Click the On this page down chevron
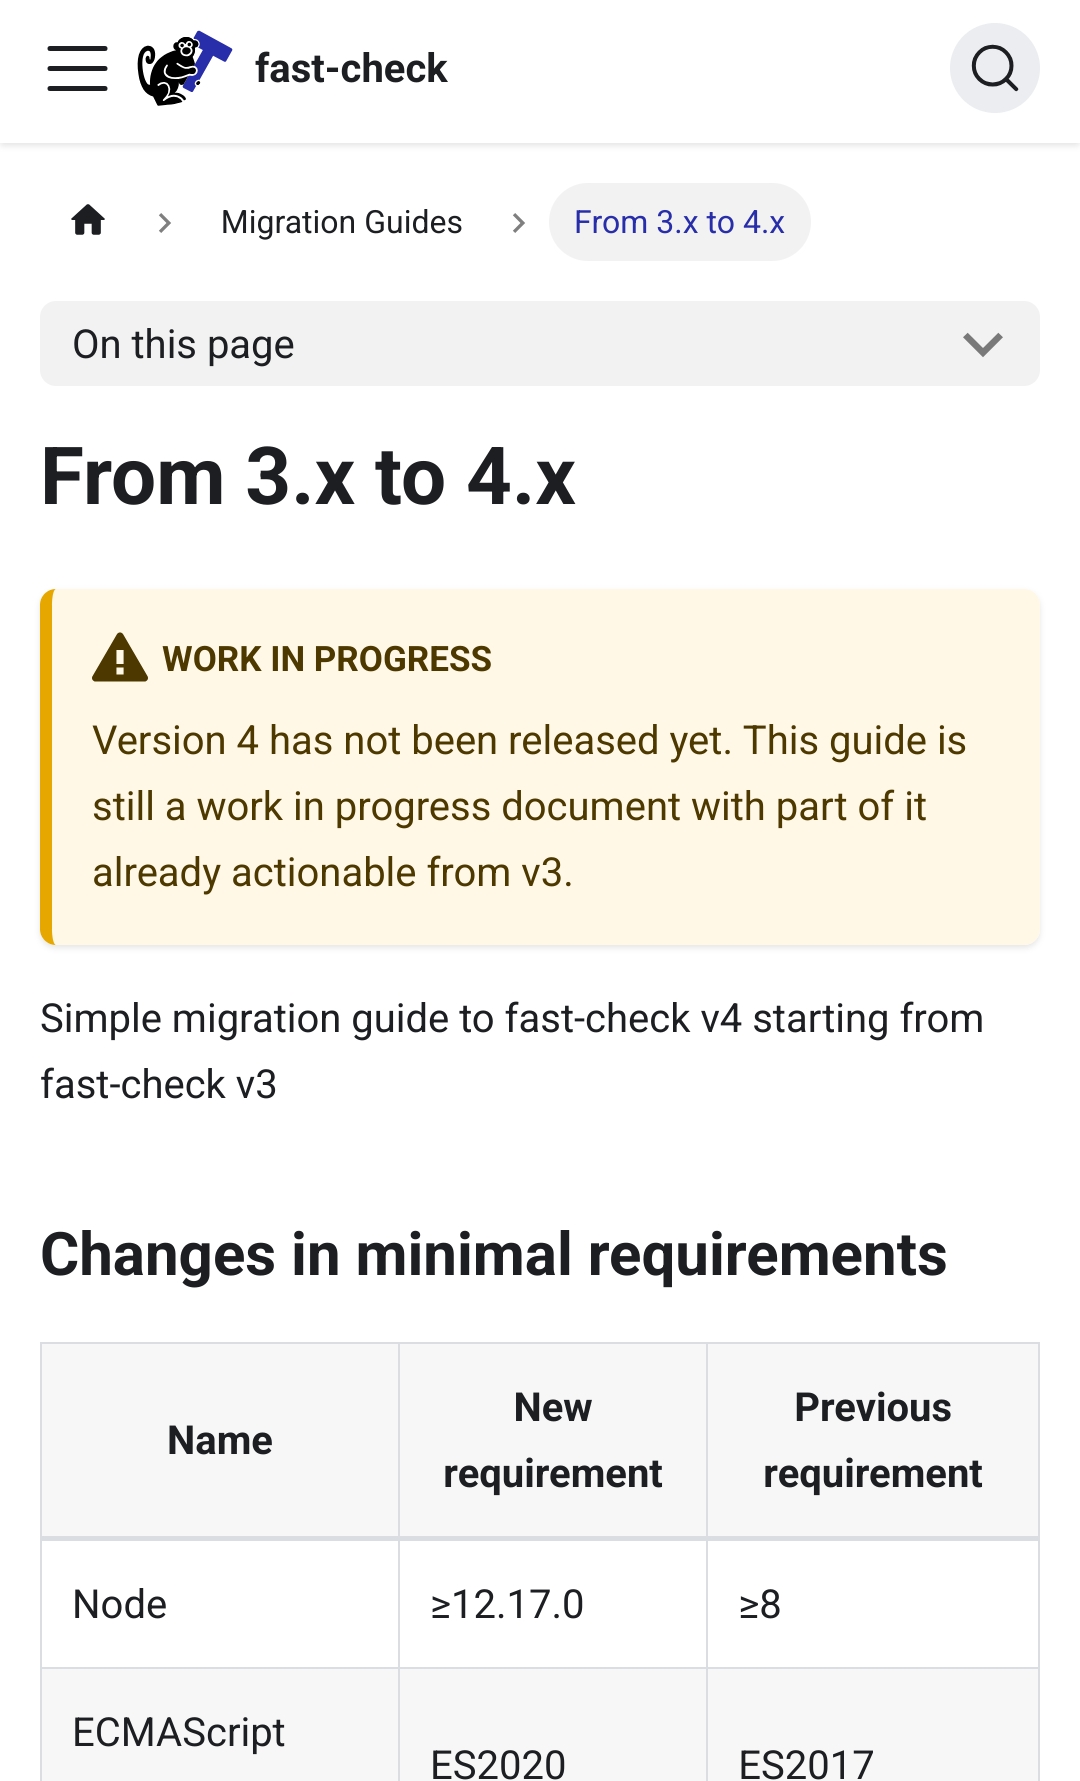Screen dimensions: 1080x1781 pyautogui.click(x=982, y=344)
